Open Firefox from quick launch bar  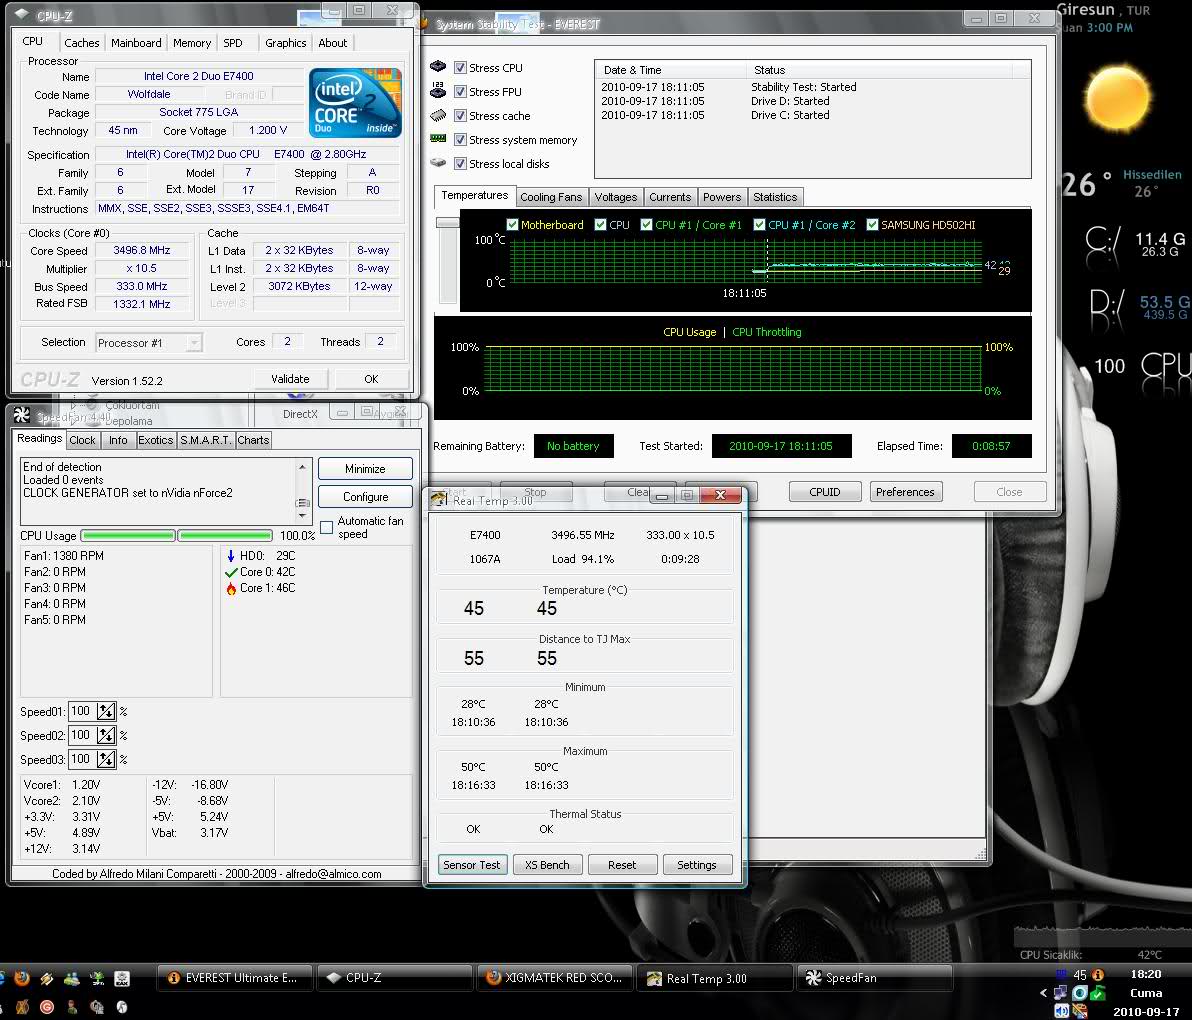(x=21, y=977)
